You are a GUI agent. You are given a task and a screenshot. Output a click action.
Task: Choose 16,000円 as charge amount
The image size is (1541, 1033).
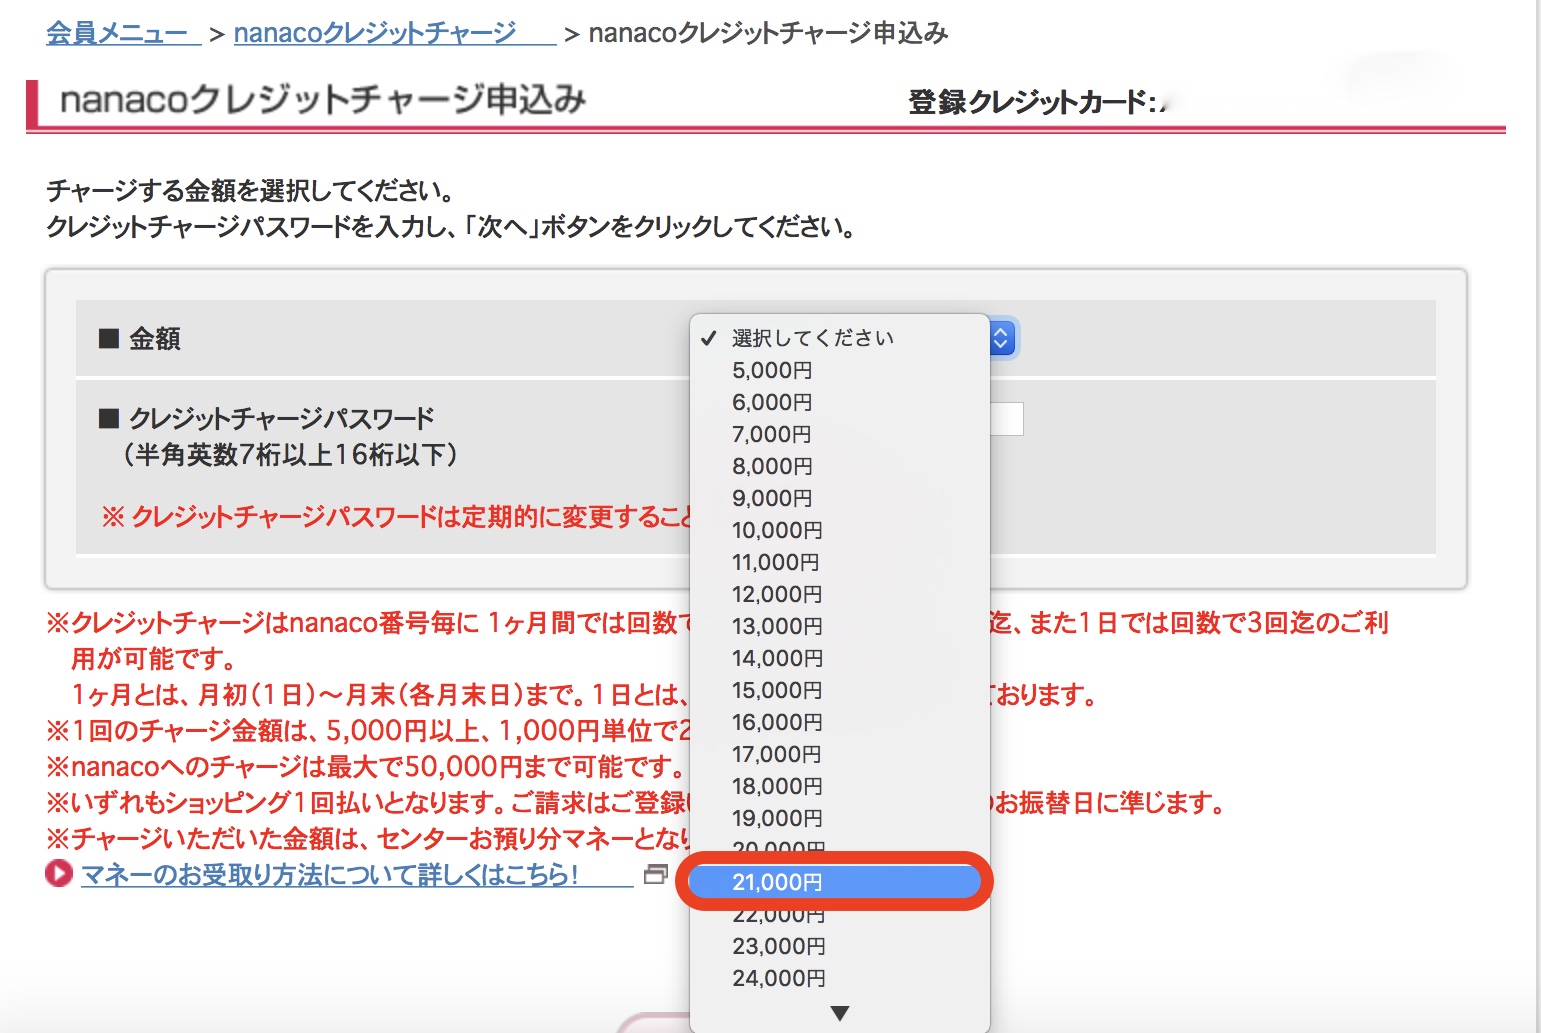777,722
